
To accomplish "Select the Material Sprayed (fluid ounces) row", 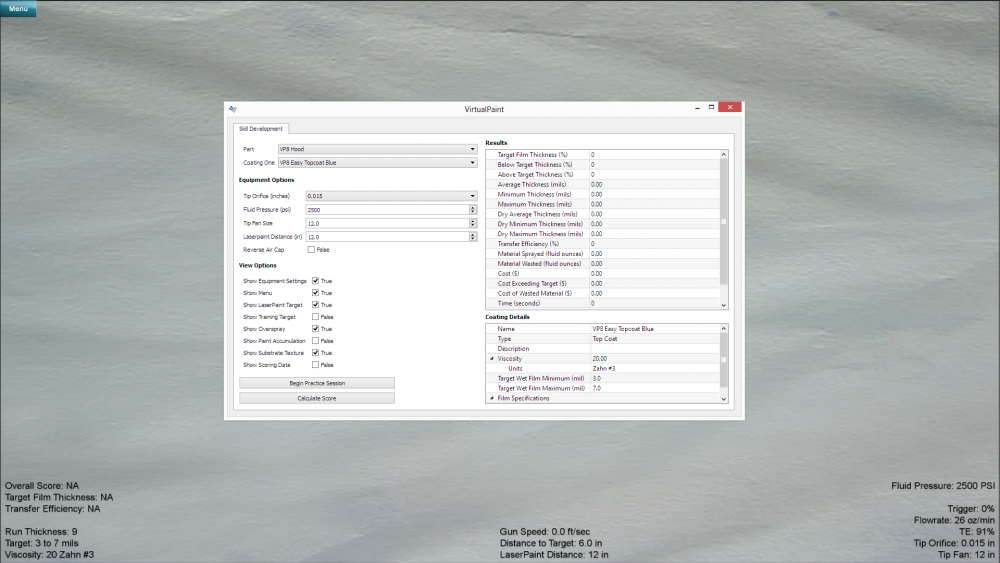I will tap(603, 254).
